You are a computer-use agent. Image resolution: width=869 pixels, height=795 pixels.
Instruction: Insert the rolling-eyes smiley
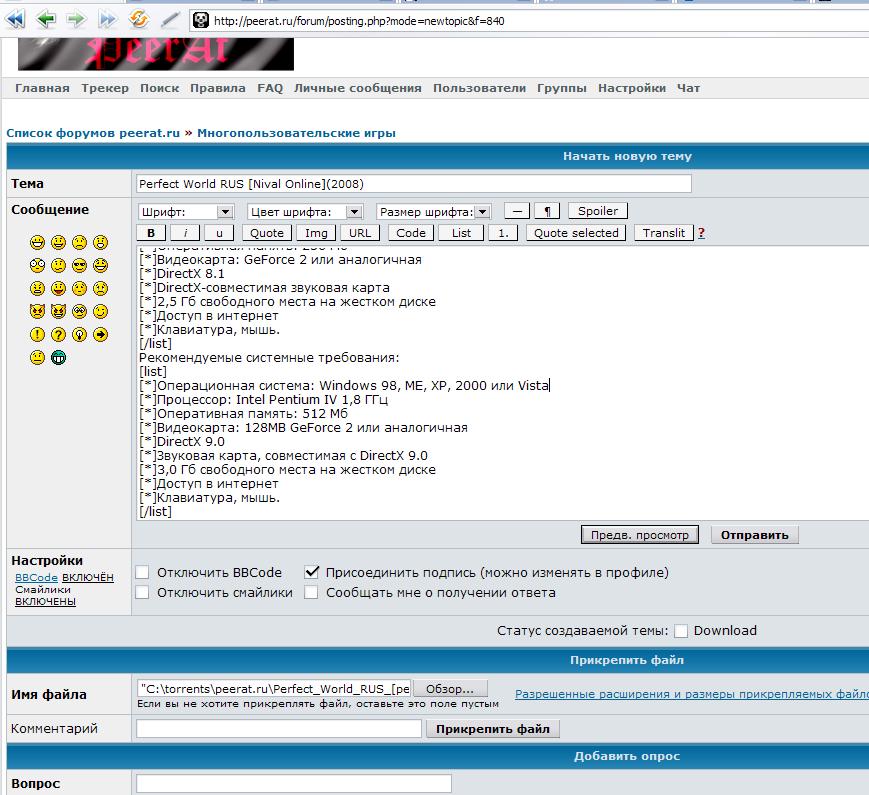click(x=79, y=312)
